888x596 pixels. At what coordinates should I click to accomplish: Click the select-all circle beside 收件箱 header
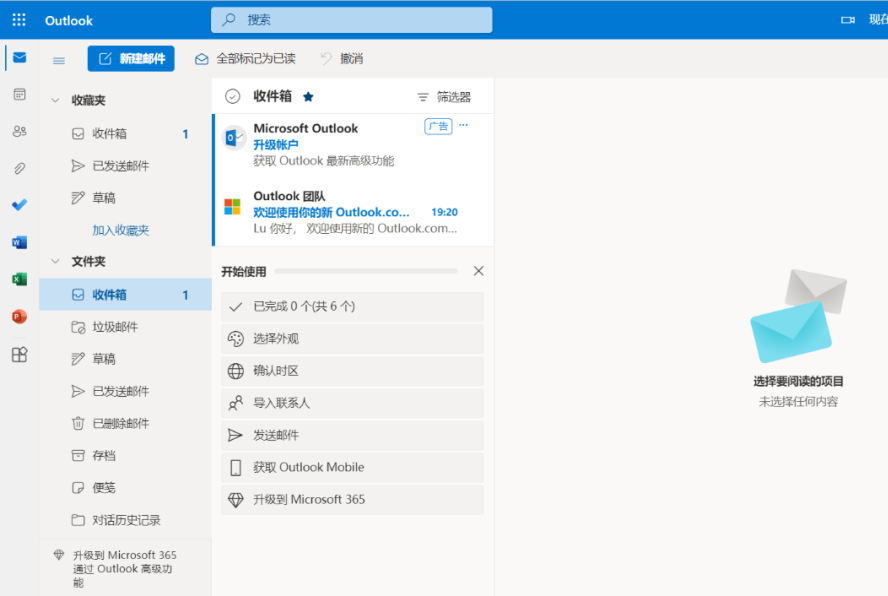pyautogui.click(x=233, y=96)
